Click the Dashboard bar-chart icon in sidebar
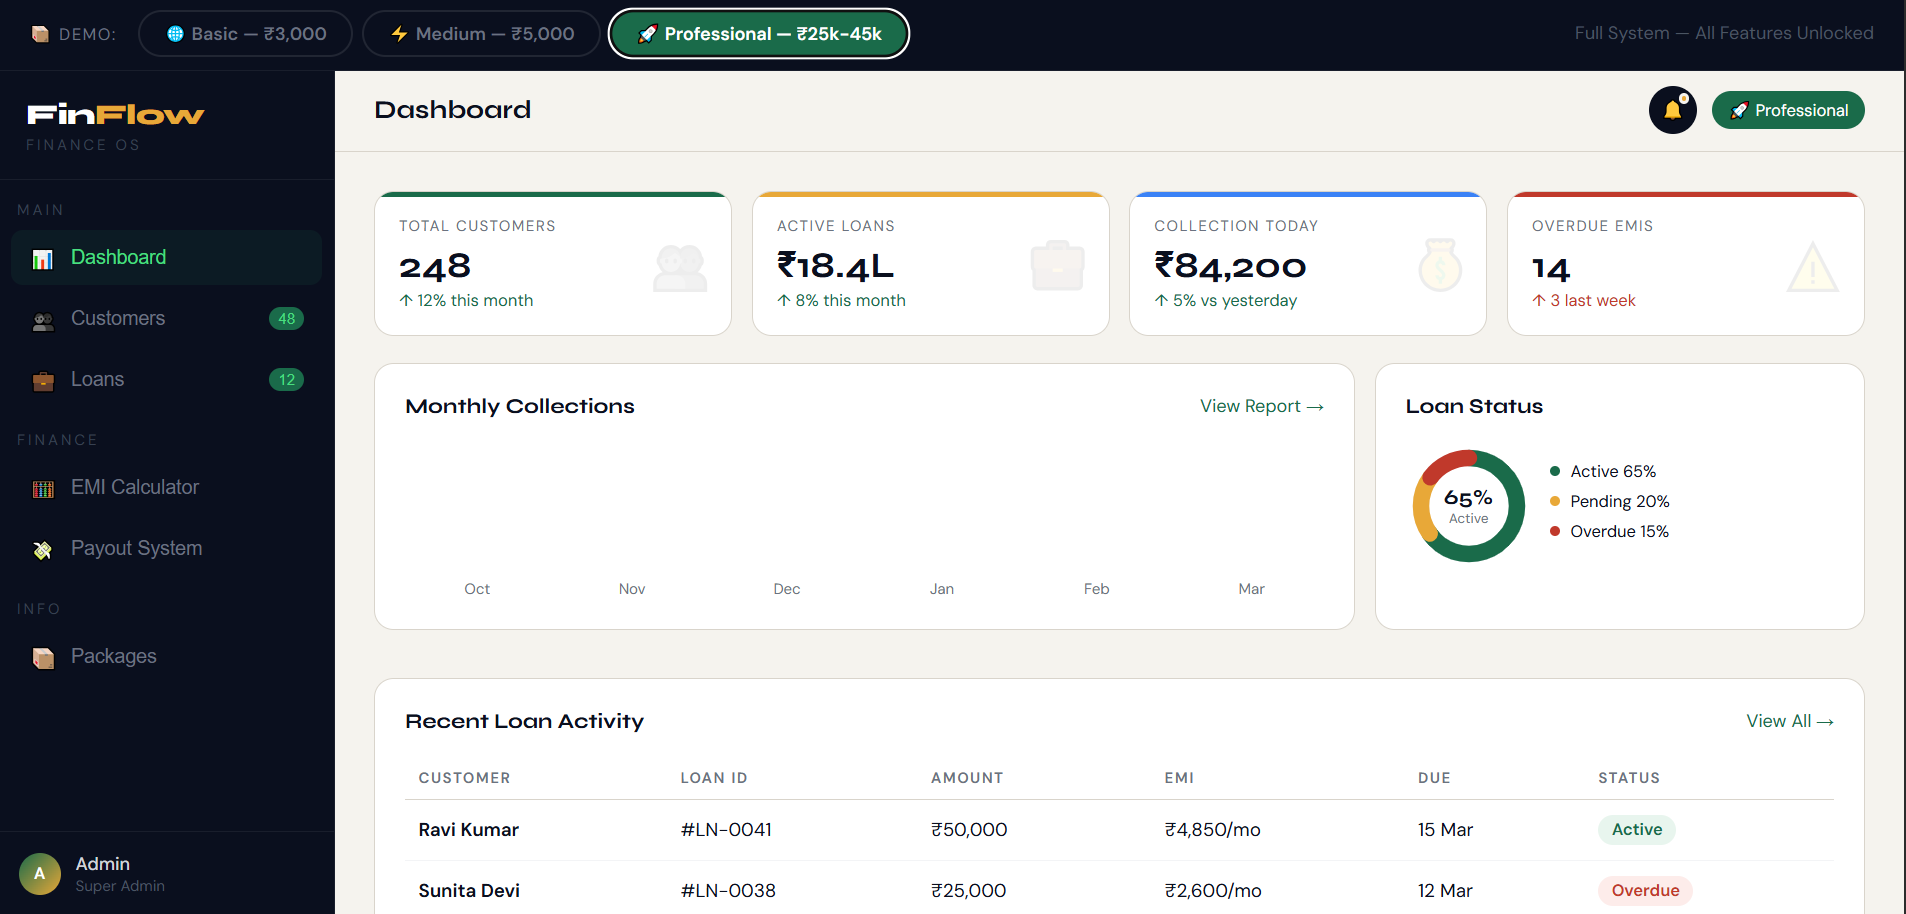Screen dimensions: 1906x914 [42, 257]
